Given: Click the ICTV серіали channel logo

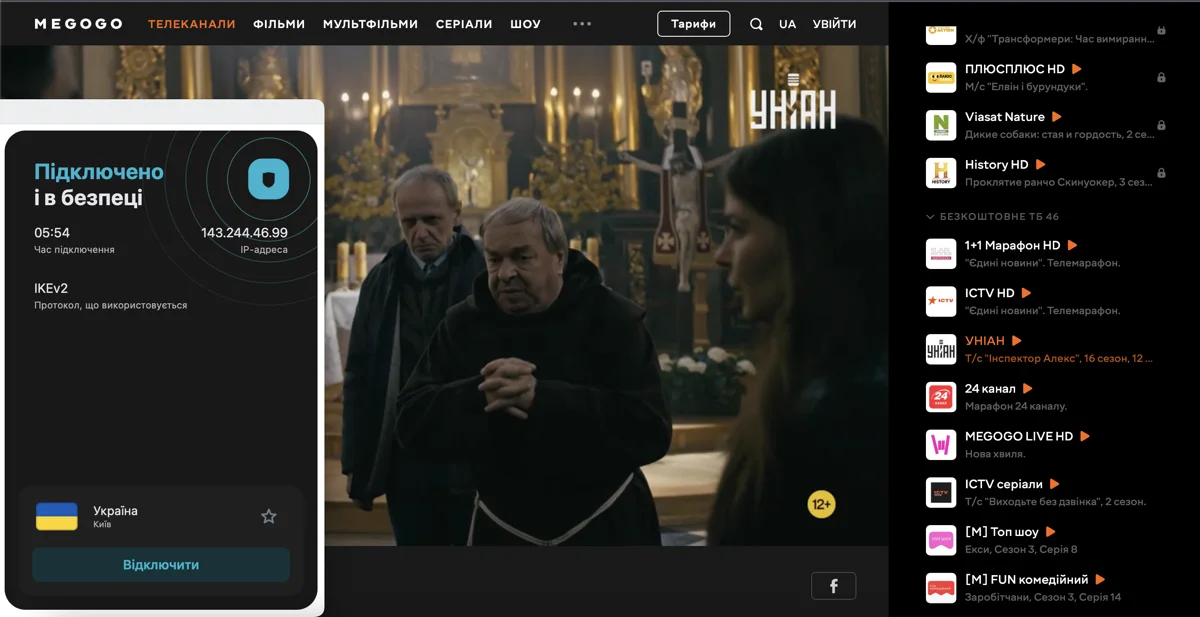Looking at the screenshot, I should click(941, 492).
